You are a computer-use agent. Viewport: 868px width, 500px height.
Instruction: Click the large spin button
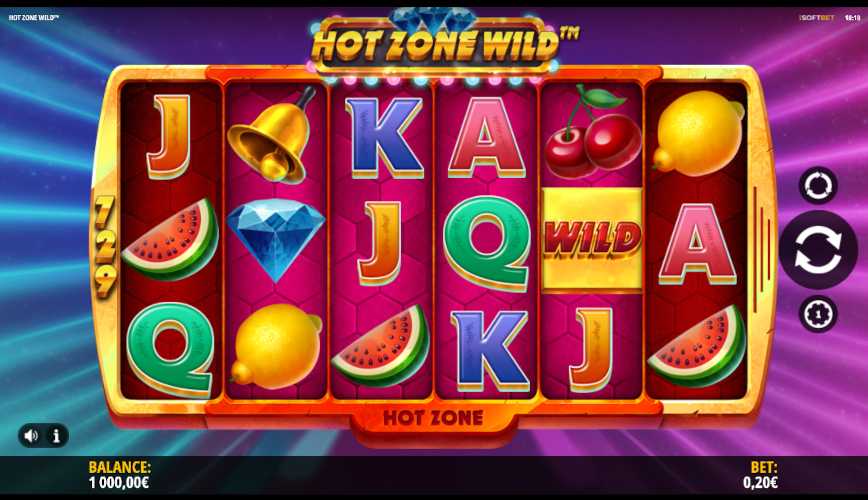coord(818,250)
